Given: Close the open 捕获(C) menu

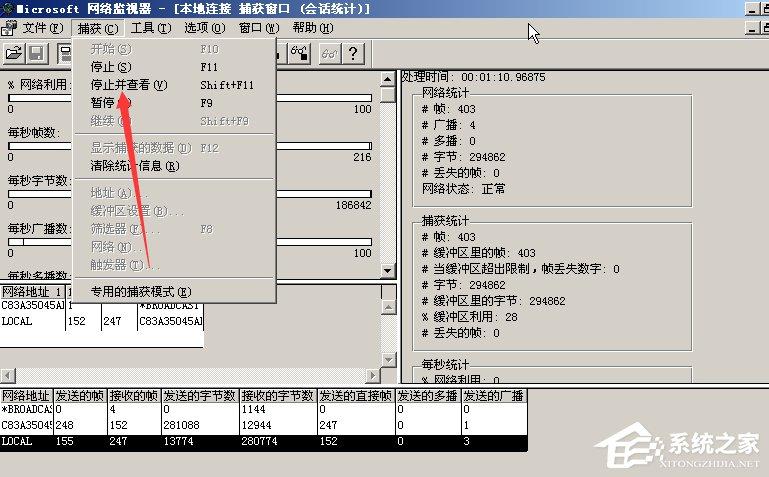Looking at the screenshot, I should pyautogui.click(x=98, y=28).
